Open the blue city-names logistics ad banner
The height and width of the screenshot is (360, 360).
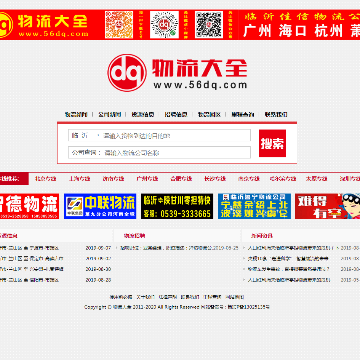[254, 206]
